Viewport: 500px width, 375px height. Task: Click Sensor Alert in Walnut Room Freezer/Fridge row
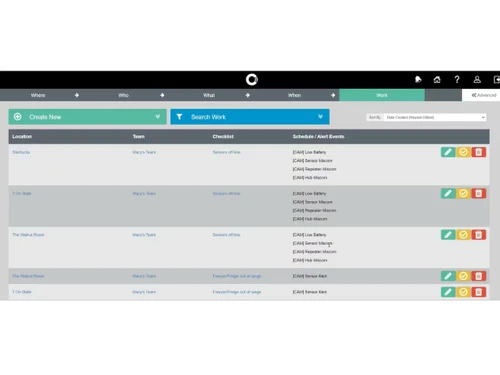(x=310, y=276)
